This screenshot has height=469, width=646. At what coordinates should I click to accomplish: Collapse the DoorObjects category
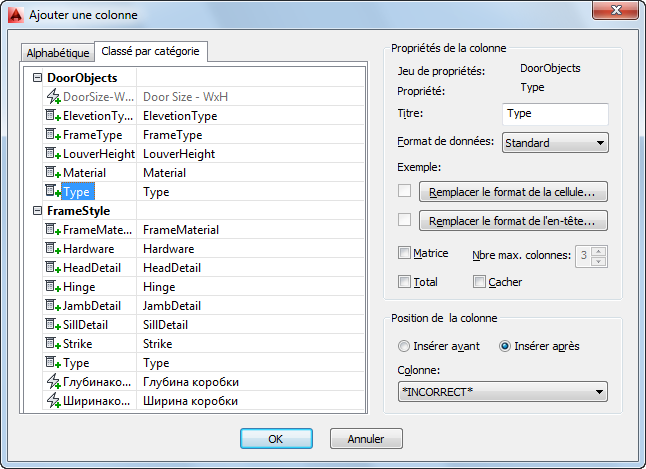(x=37, y=78)
